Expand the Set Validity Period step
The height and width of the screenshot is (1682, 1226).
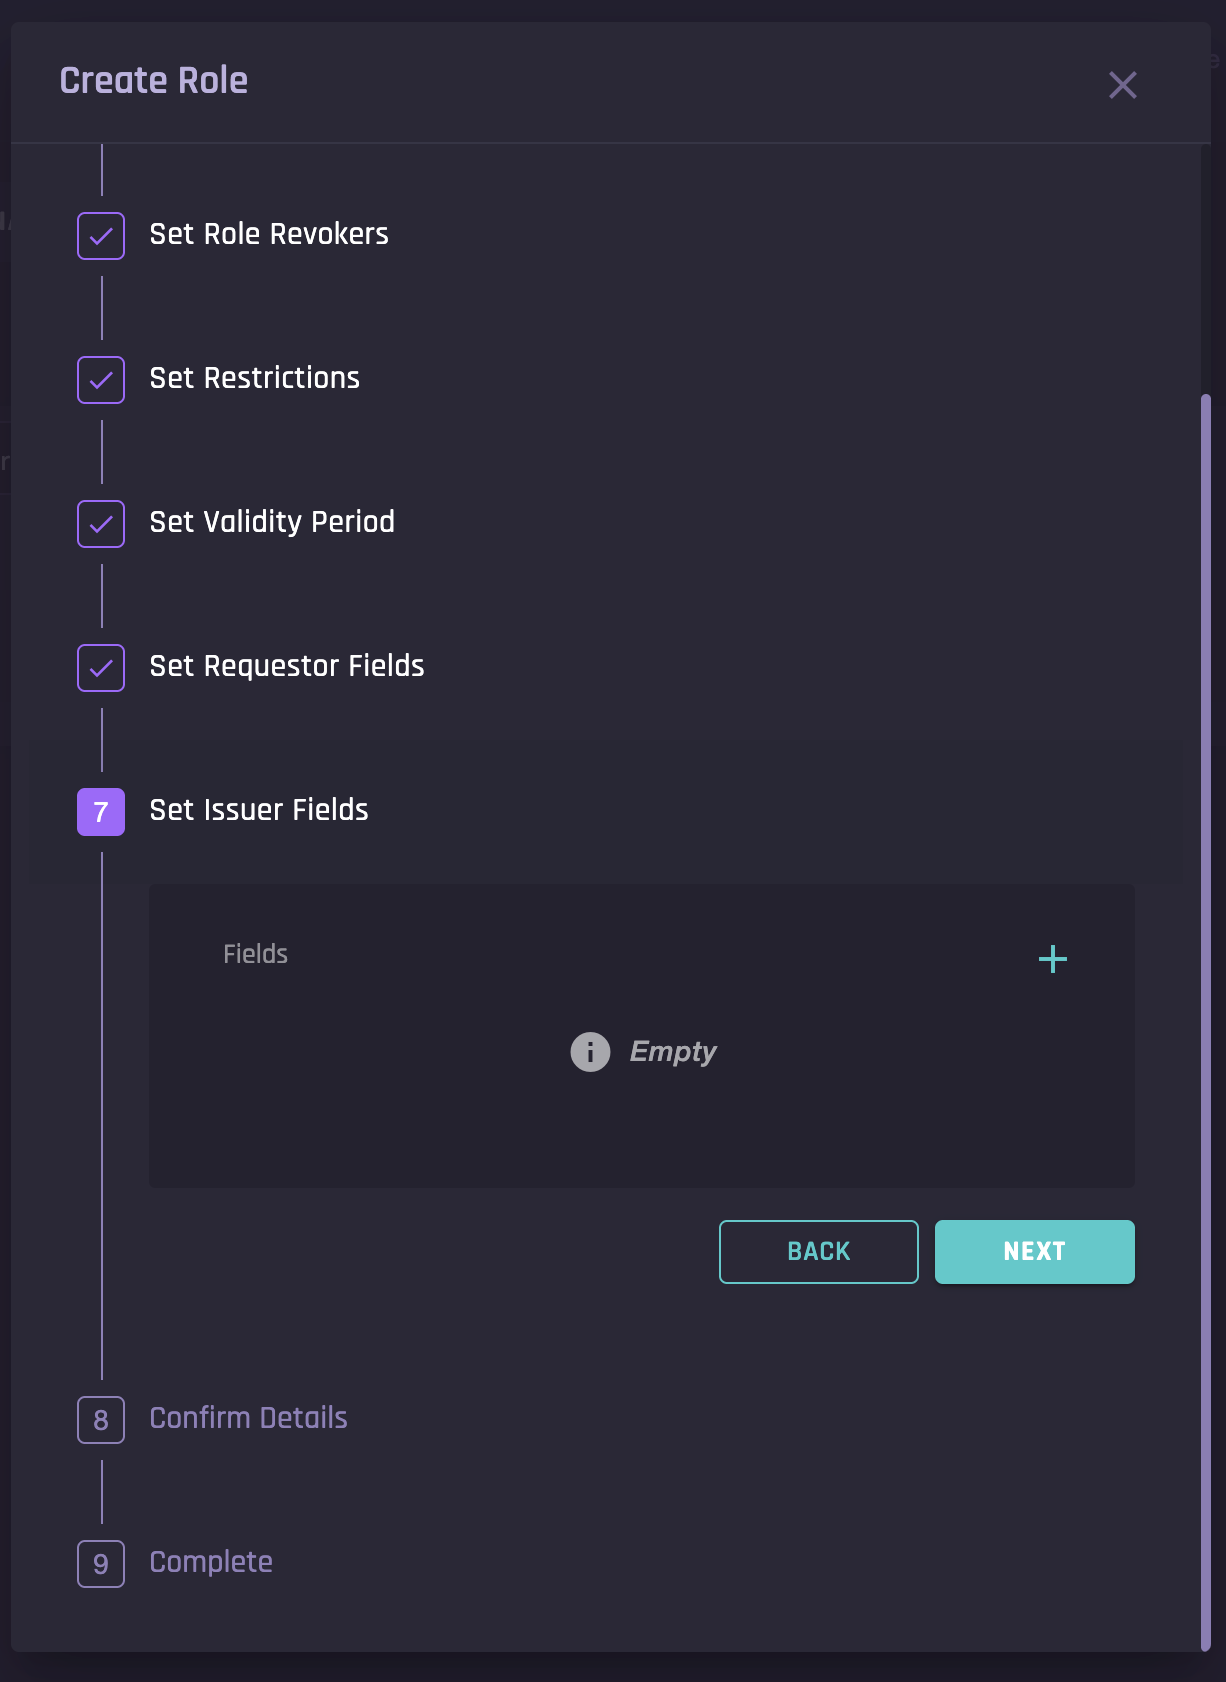272,522
